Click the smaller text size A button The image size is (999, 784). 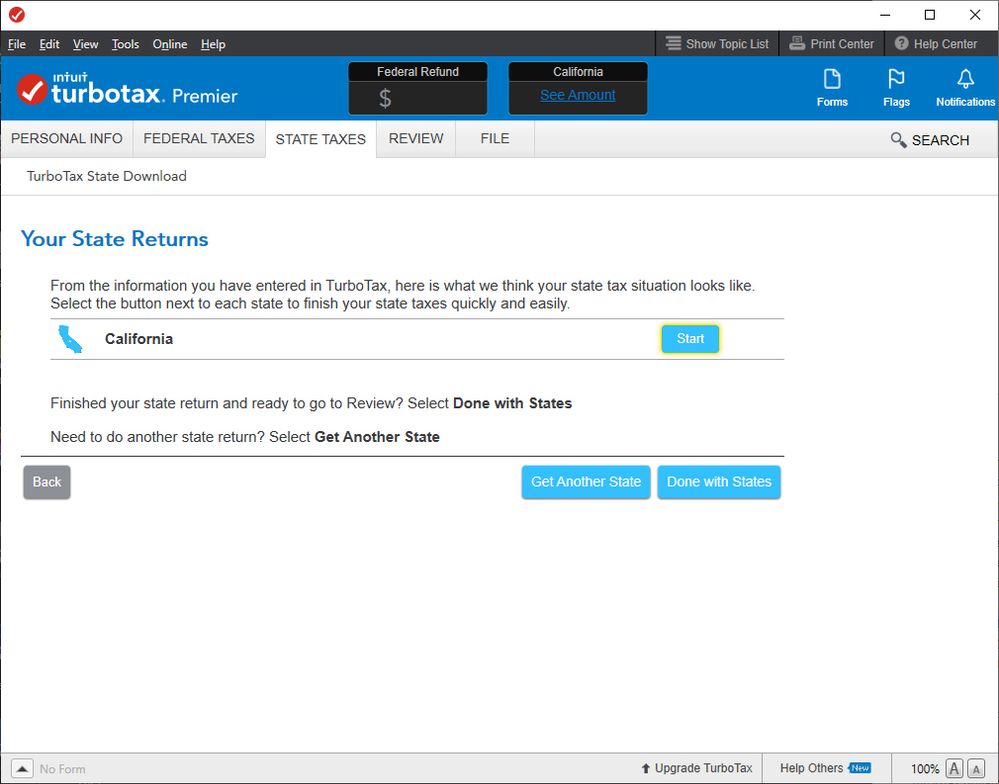pyautogui.click(x=976, y=769)
